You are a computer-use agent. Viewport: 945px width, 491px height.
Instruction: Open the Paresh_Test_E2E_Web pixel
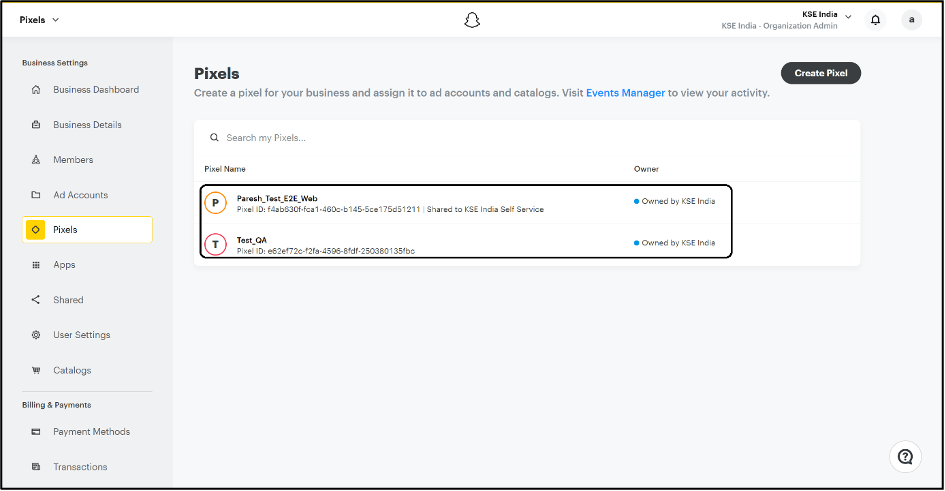tap(277, 198)
